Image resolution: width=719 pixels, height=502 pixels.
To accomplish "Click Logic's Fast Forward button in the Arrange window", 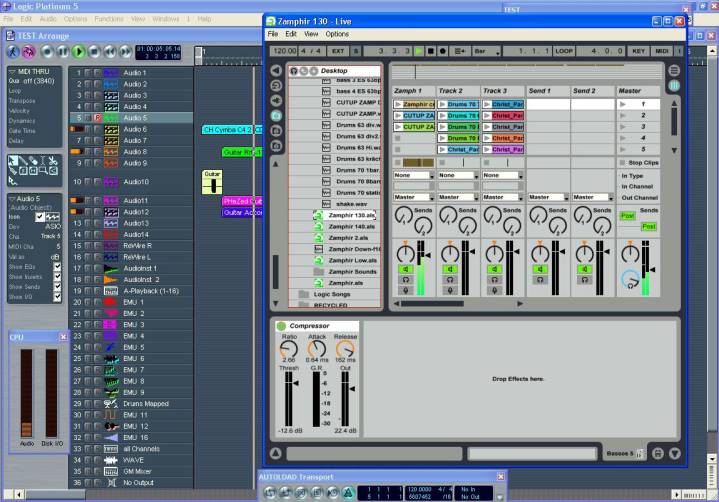I will tap(125, 52).
